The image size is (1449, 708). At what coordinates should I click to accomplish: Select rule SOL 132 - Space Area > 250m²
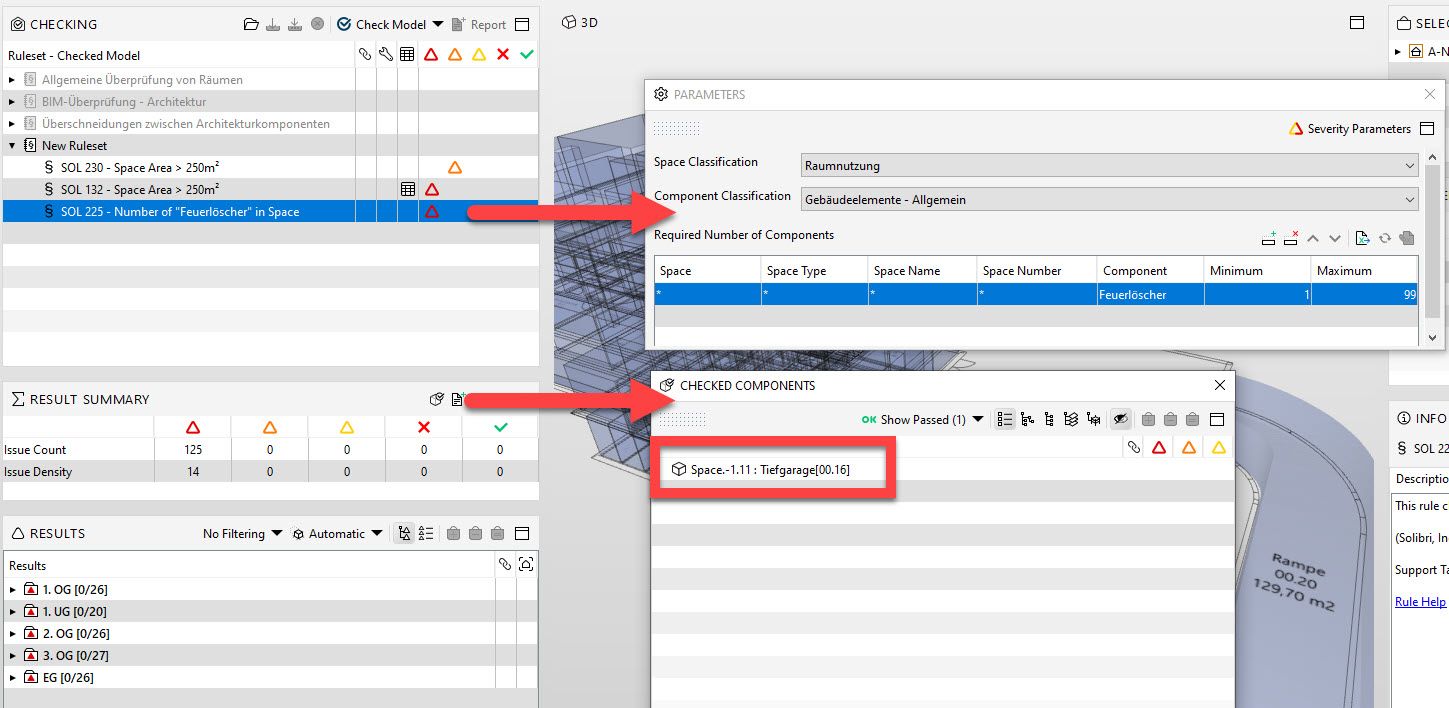tap(139, 190)
